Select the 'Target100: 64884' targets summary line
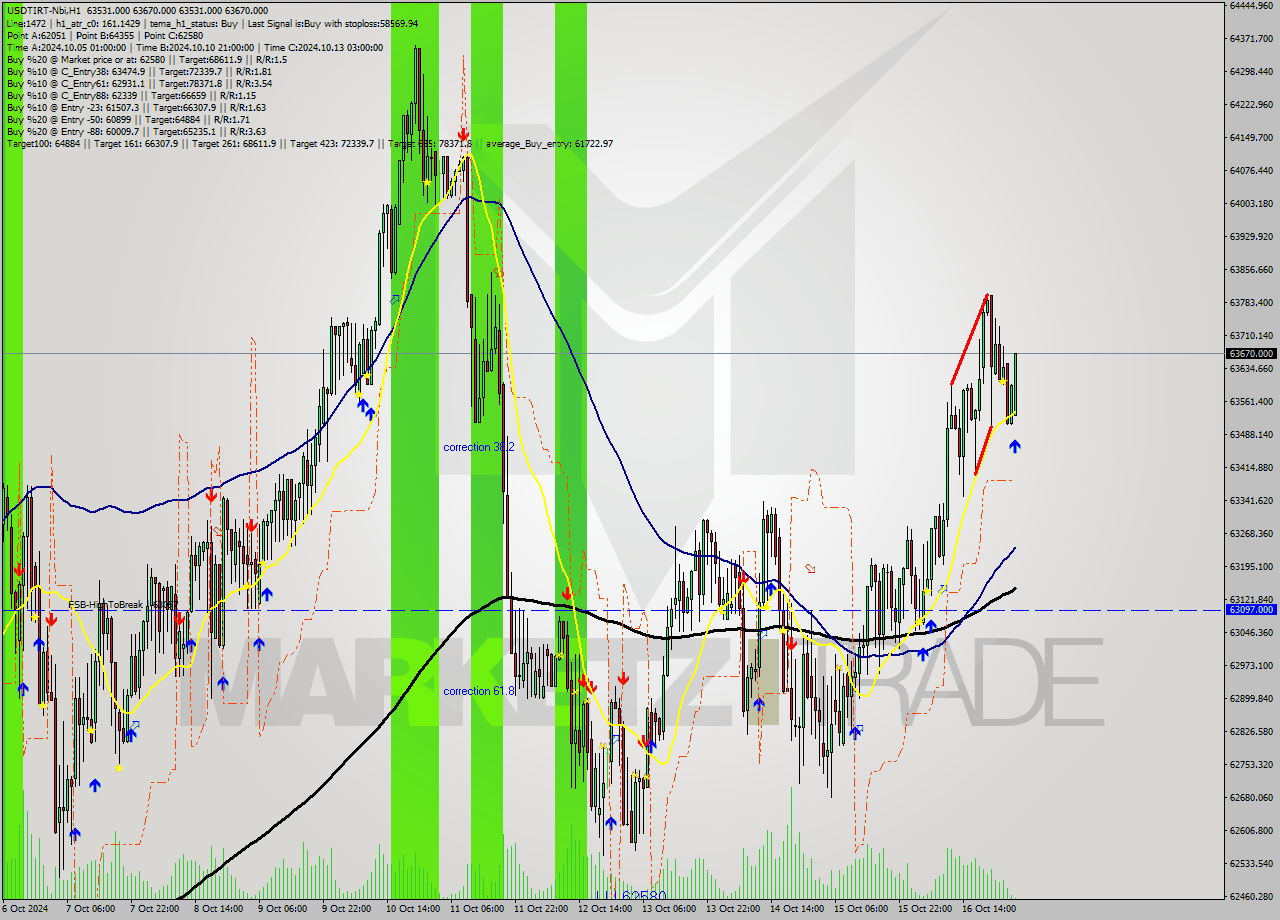The image size is (1280, 920). point(309,143)
